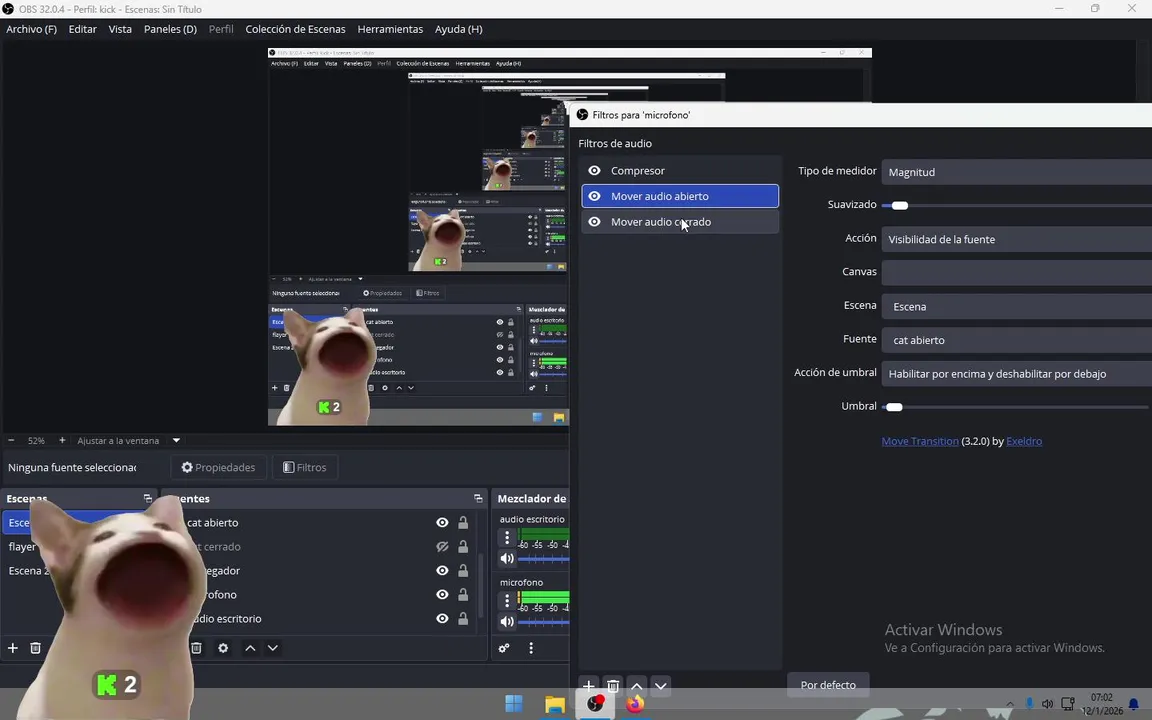Show the hidden cat cerrado source
Image resolution: width=1152 pixels, height=720 pixels.
pyautogui.click(x=442, y=547)
